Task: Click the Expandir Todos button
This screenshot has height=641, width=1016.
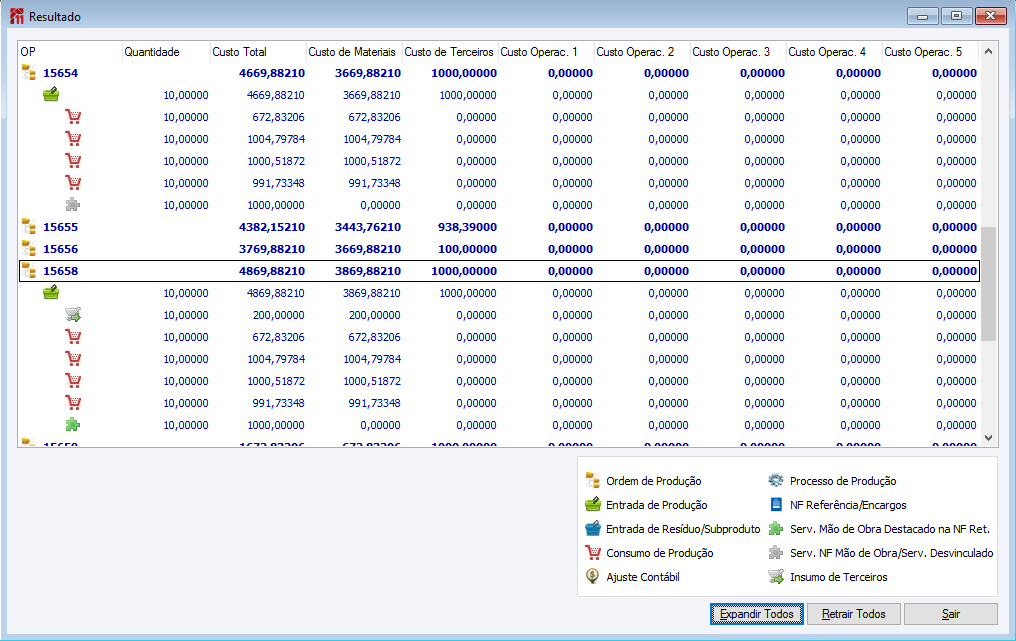Action: (x=757, y=614)
